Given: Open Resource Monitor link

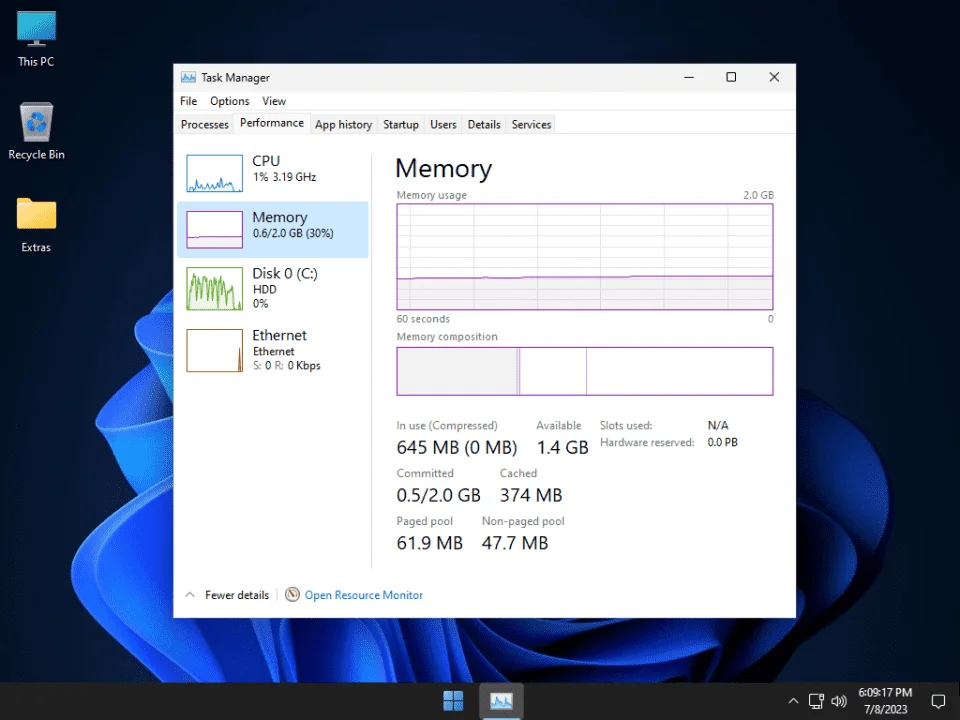Looking at the screenshot, I should pos(364,595).
